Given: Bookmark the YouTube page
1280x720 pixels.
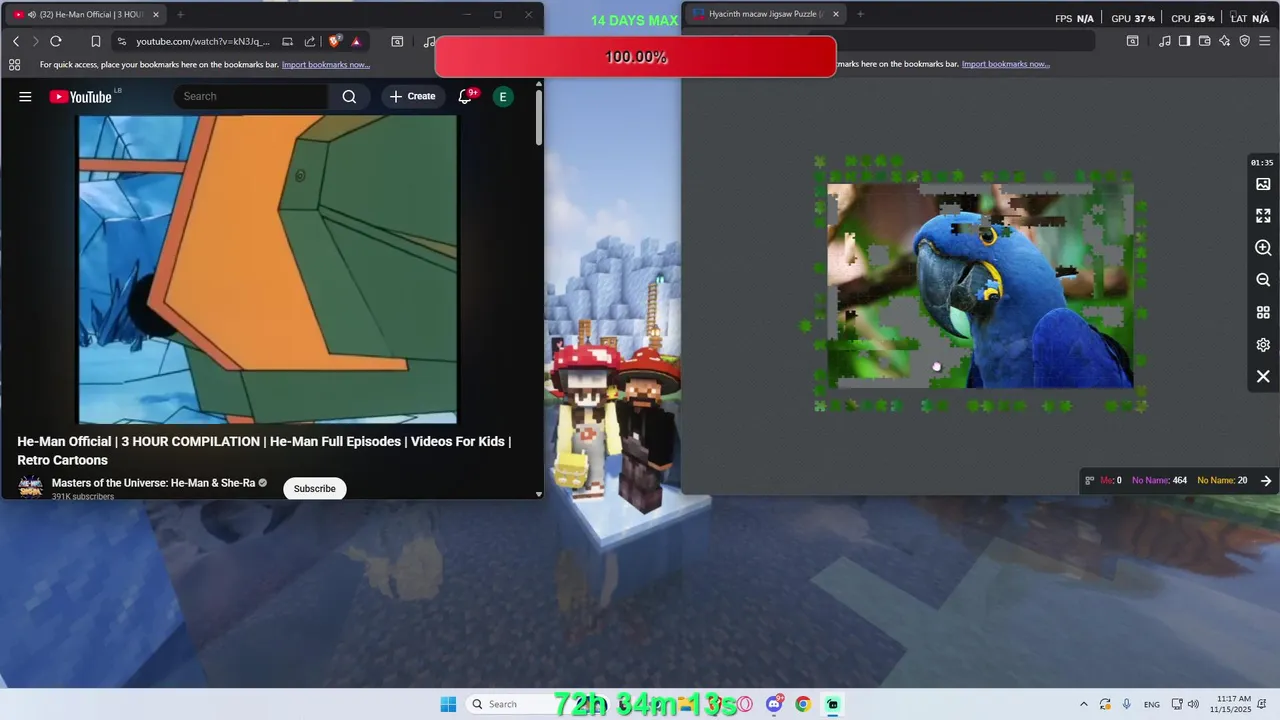Looking at the screenshot, I should click(96, 41).
